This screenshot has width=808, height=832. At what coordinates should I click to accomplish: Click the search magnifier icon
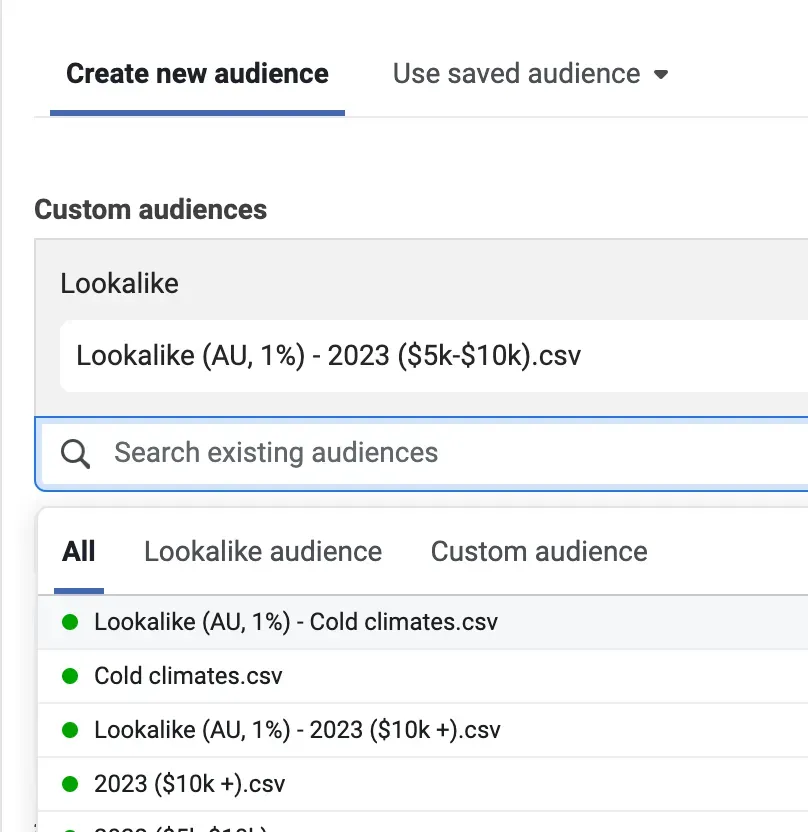click(75, 454)
